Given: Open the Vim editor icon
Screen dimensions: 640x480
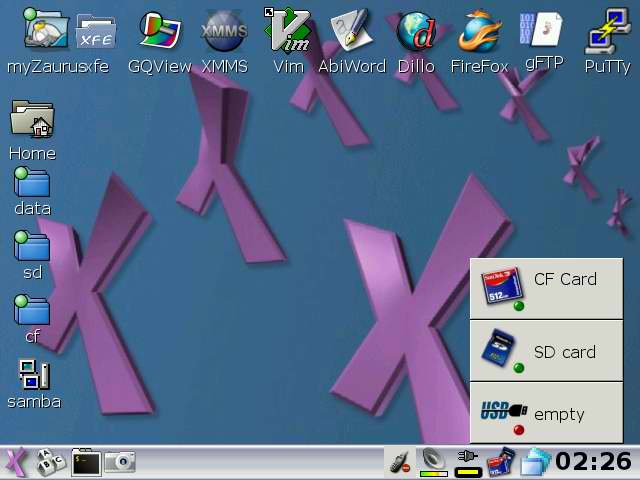Looking at the screenshot, I should point(288,33).
